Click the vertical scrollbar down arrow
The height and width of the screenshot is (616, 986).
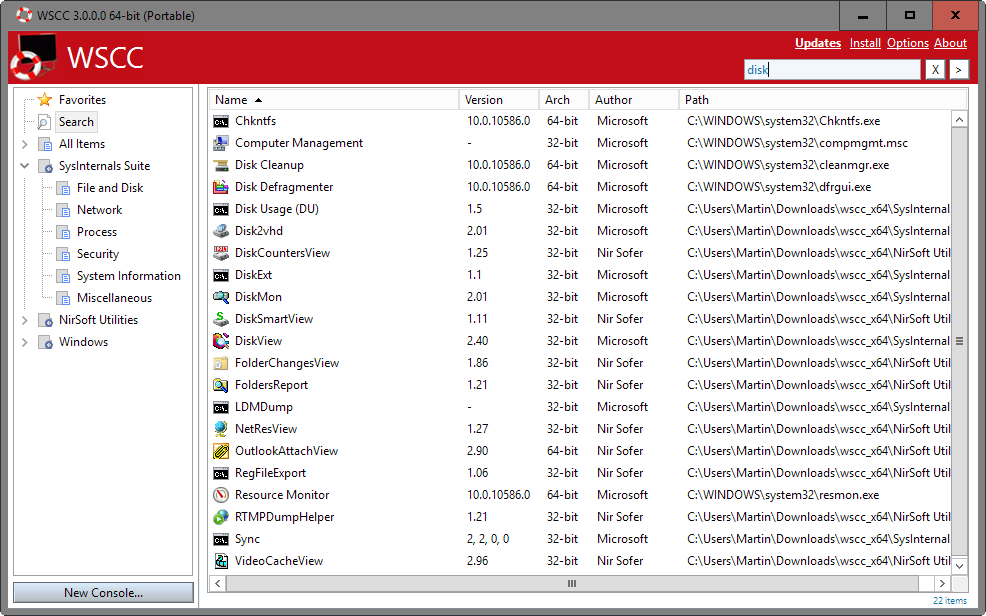pos(959,566)
